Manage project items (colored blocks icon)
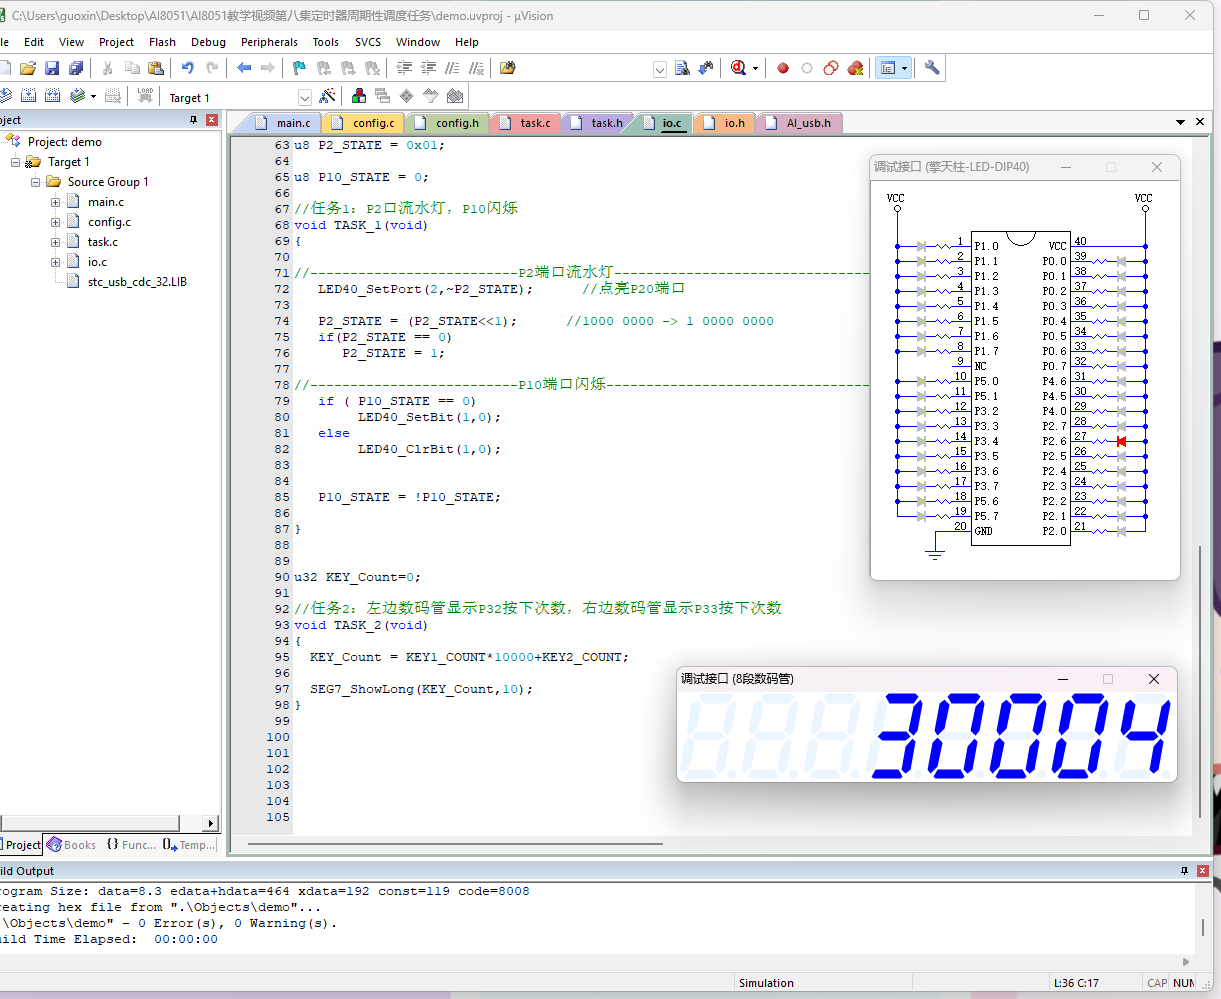This screenshot has height=999, width=1221. click(x=359, y=96)
